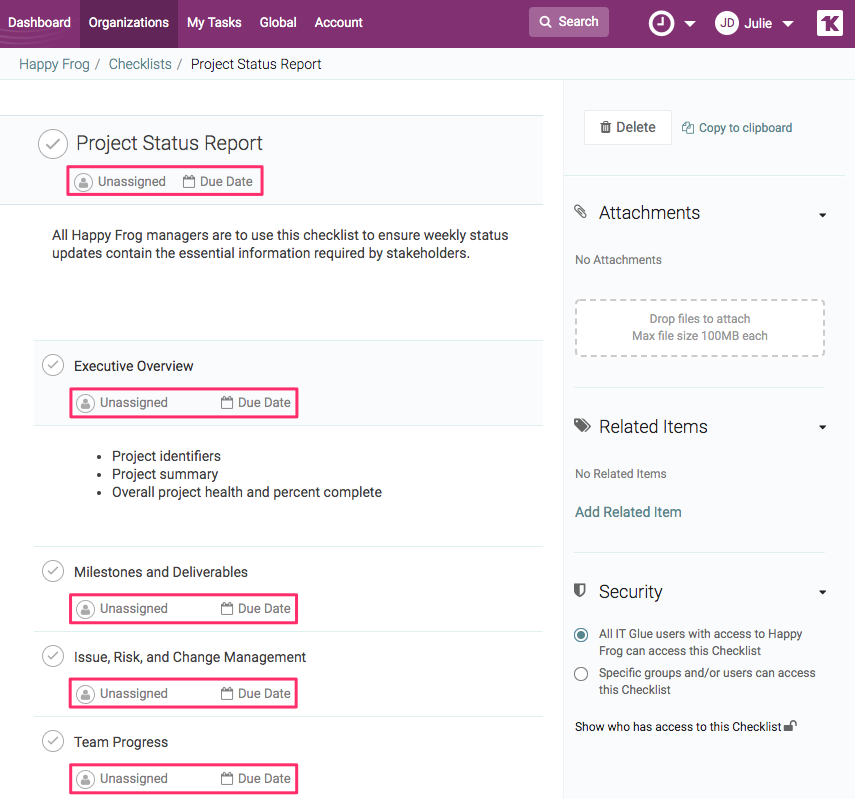Click the lock icon beside Show who has access
855x799 pixels.
click(790, 726)
